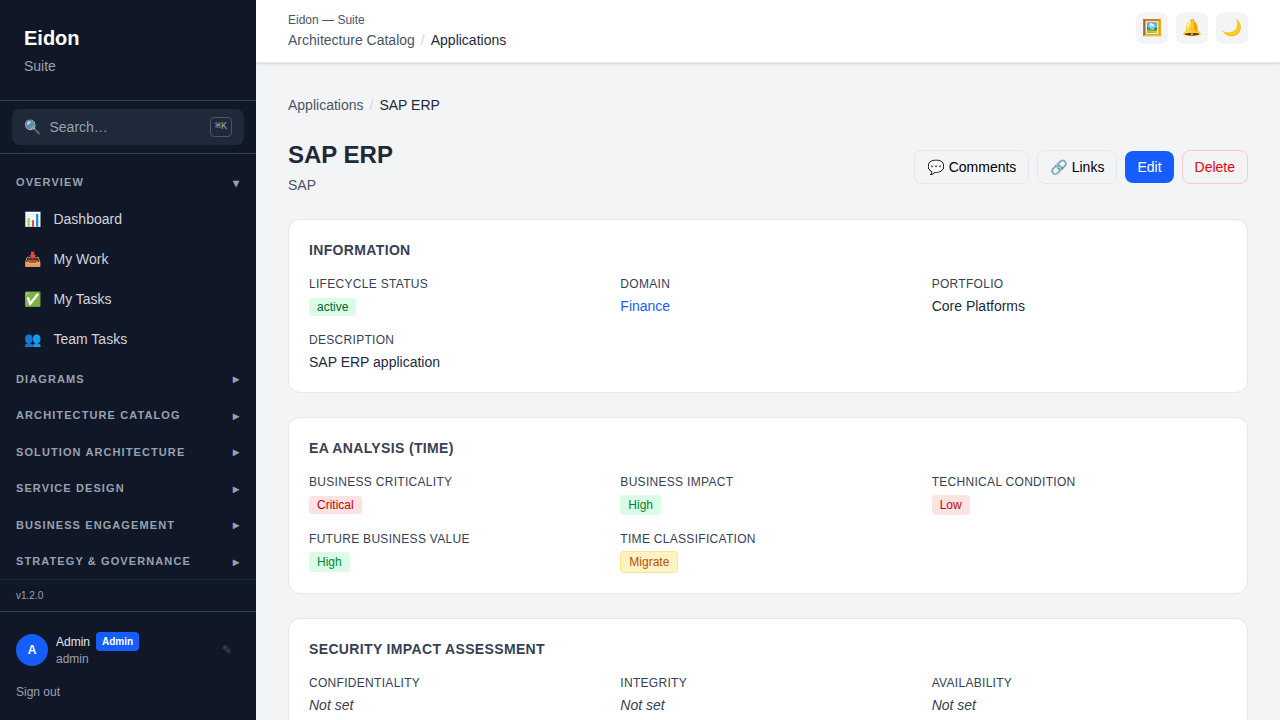Click the My Work inbox icon

coord(33,259)
